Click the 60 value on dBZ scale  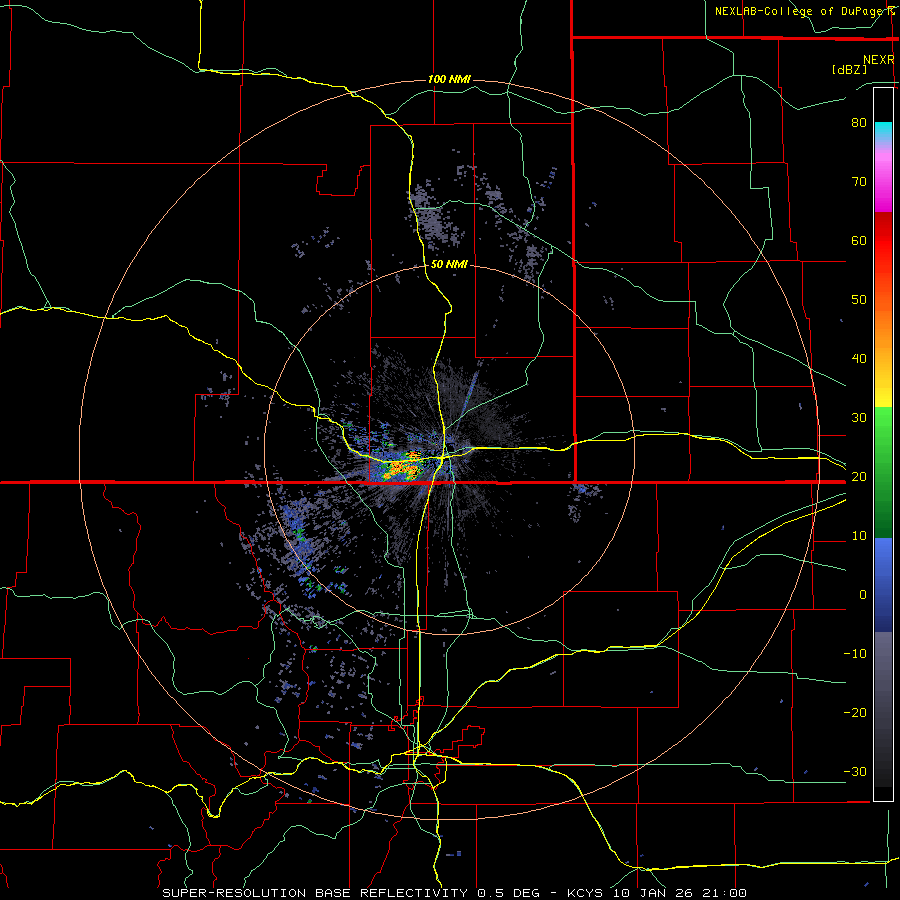point(859,240)
